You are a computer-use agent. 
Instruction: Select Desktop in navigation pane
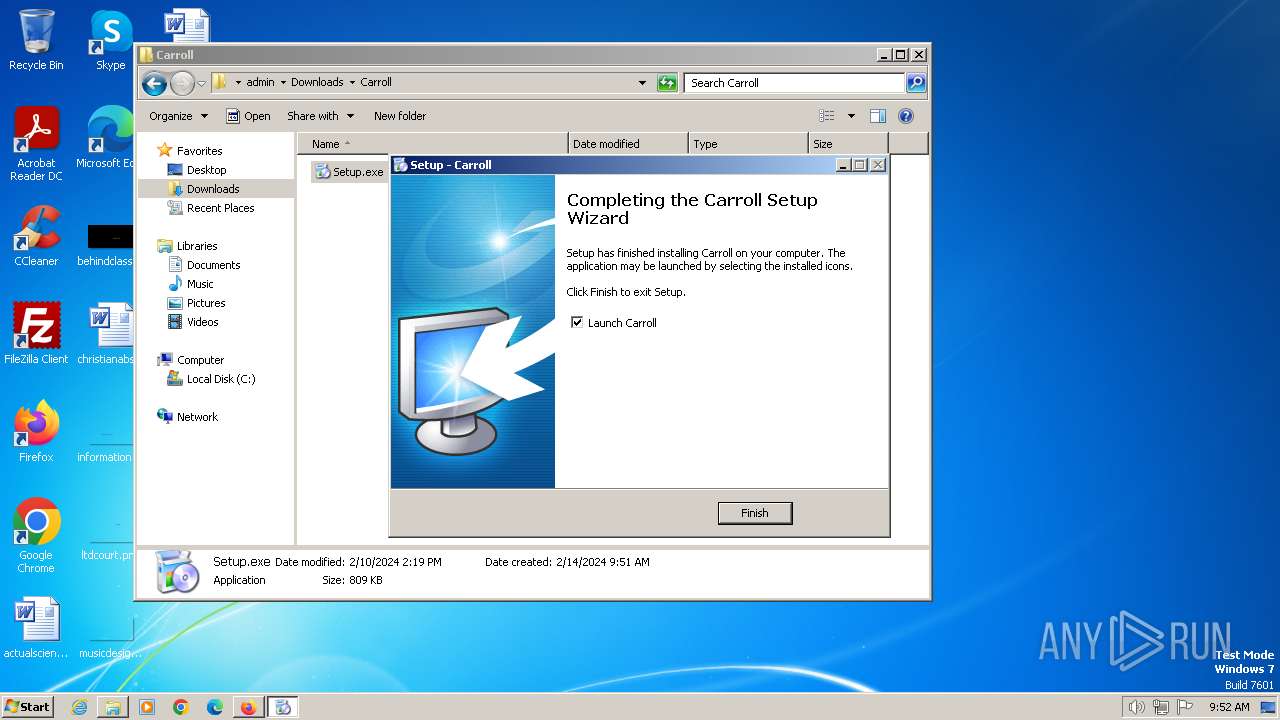pos(206,170)
